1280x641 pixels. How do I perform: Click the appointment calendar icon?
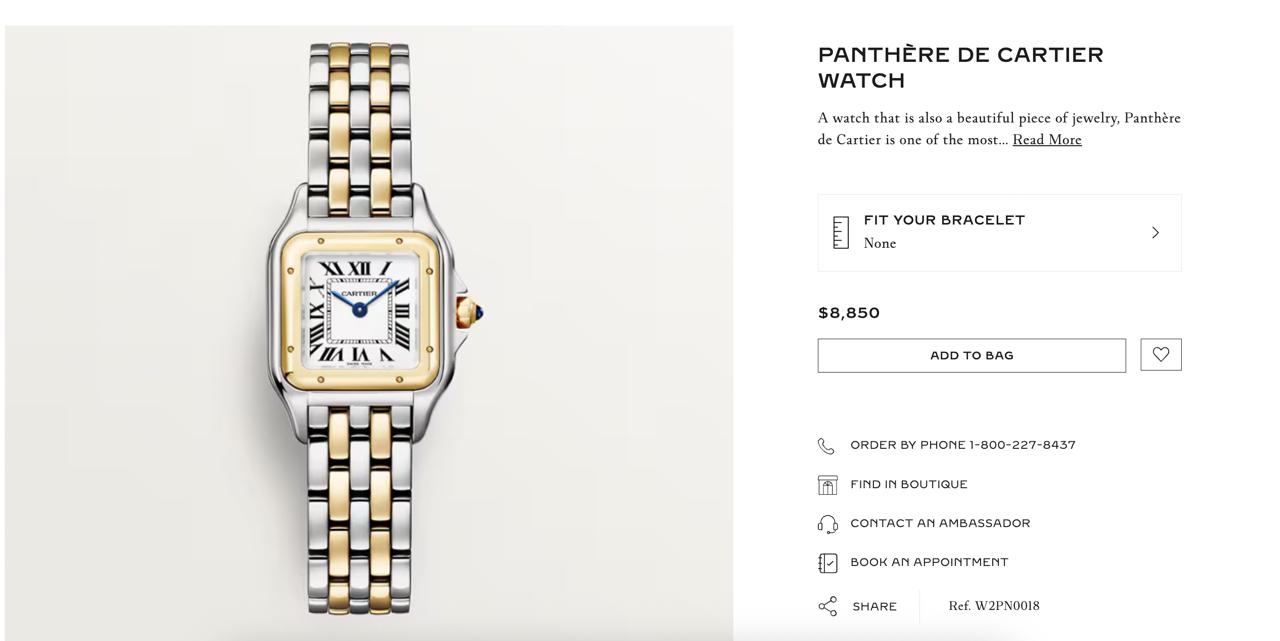point(827,563)
